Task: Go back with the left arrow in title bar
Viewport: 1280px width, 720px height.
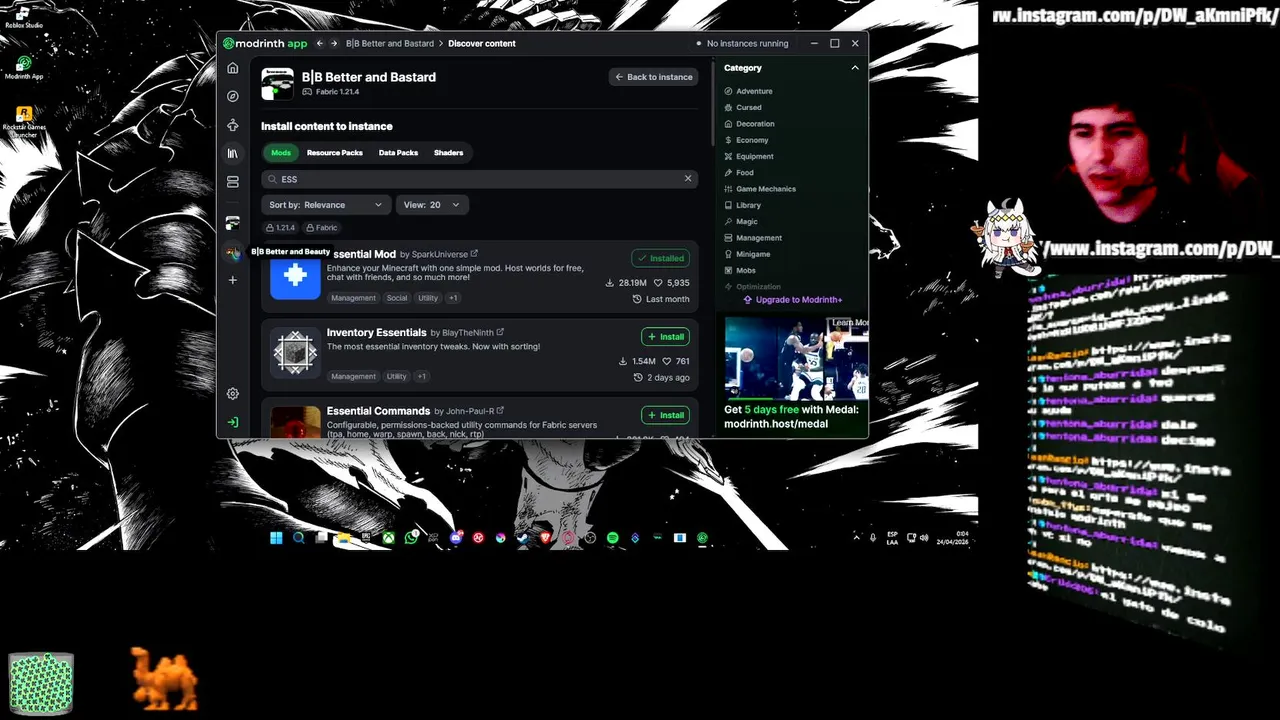Action: click(320, 43)
